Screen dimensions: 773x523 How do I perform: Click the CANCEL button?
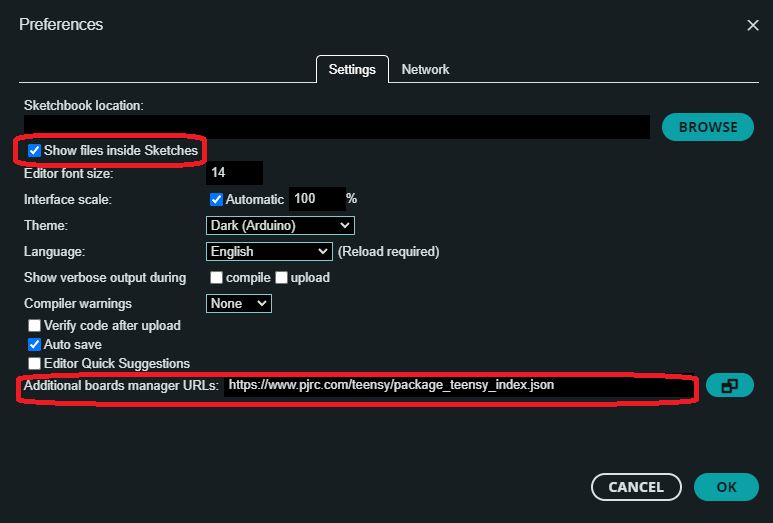coord(636,487)
